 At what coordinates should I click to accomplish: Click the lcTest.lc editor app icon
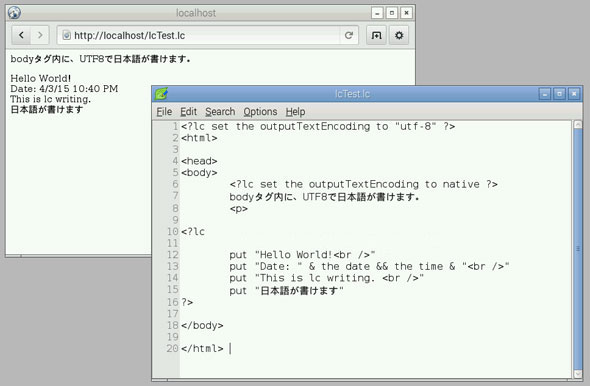click(x=161, y=93)
